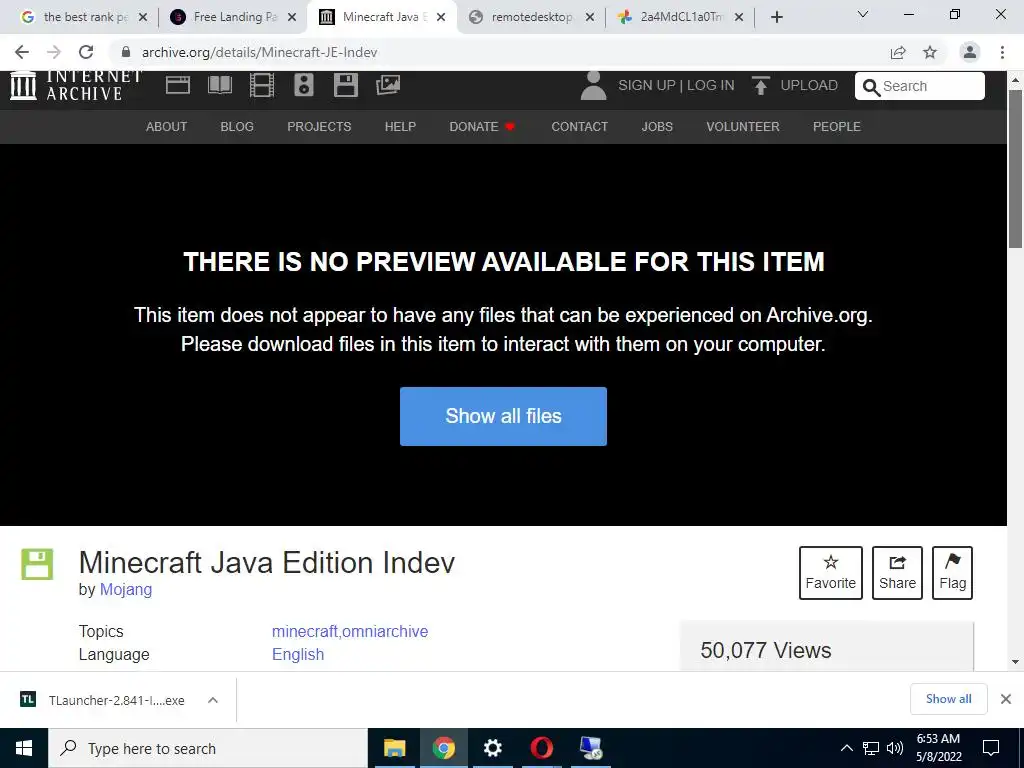Bookmark this page with the star icon
1024x768 pixels.
(930, 52)
